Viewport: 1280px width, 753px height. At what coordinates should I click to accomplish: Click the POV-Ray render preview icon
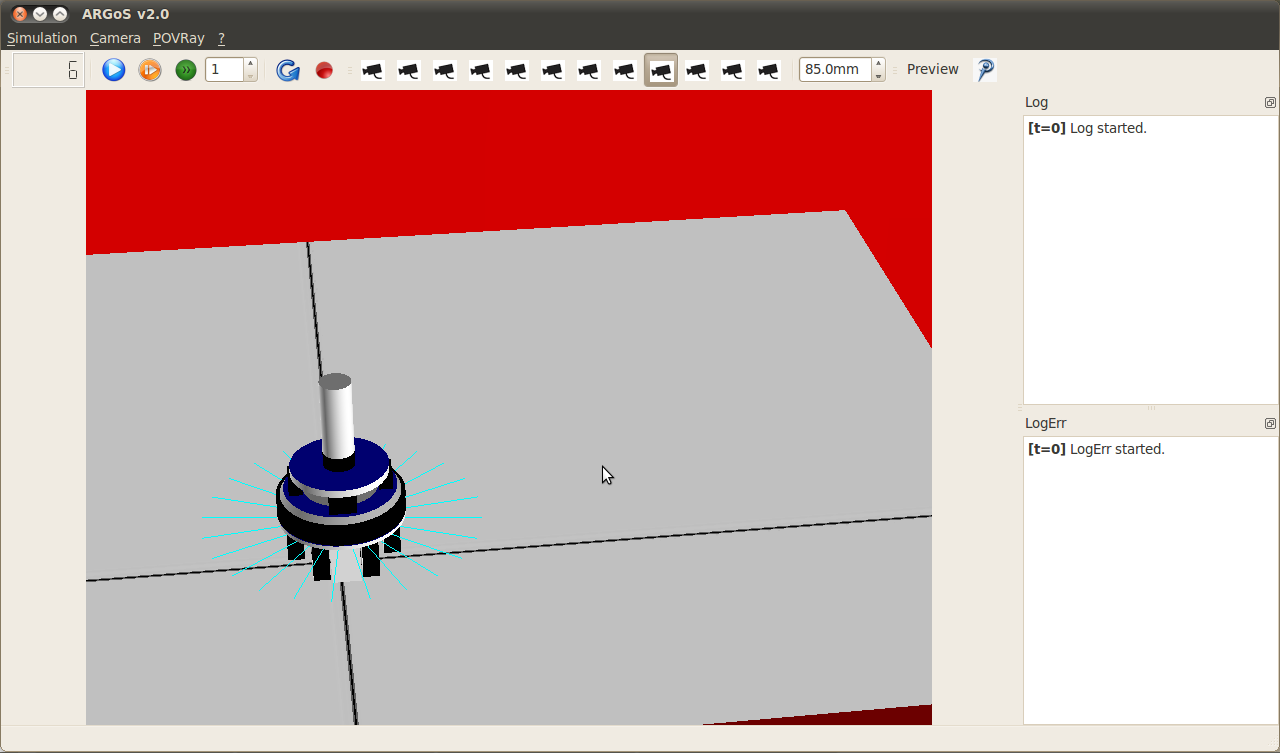985,70
